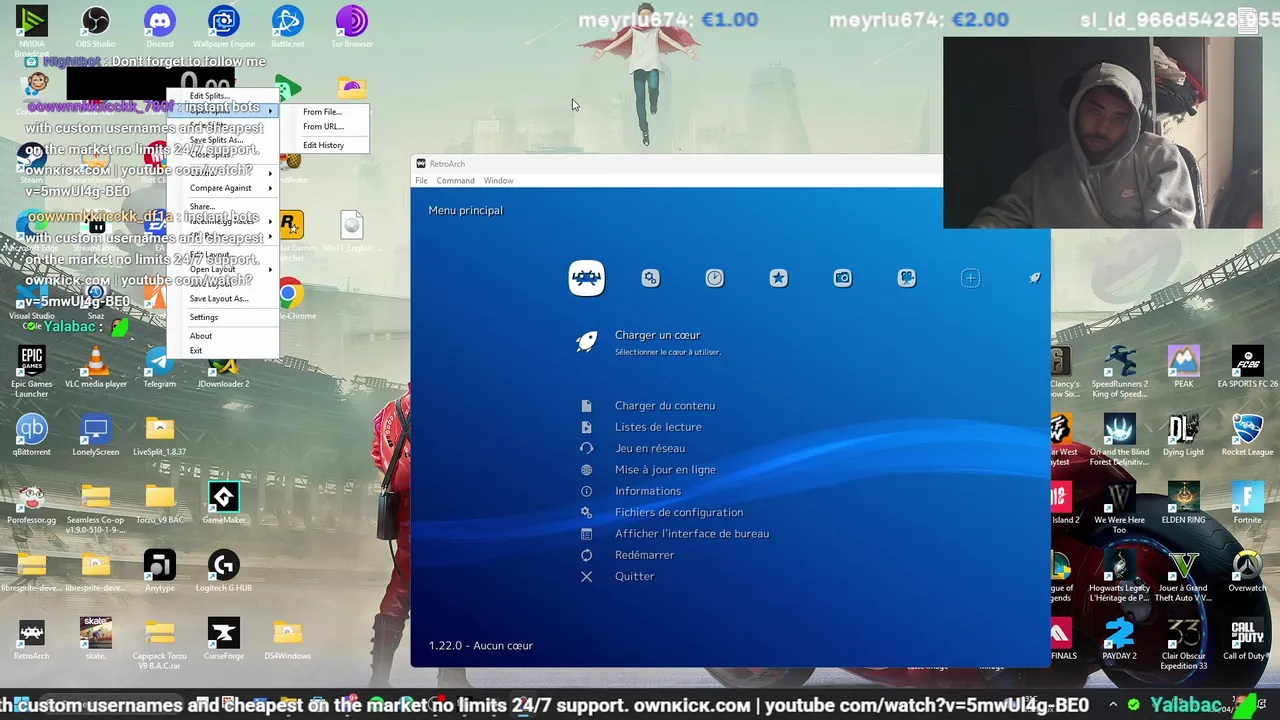1280x720 pixels.
Task: Click the rocket icon beside Charger un cœur
Action: [x=587, y=342]
